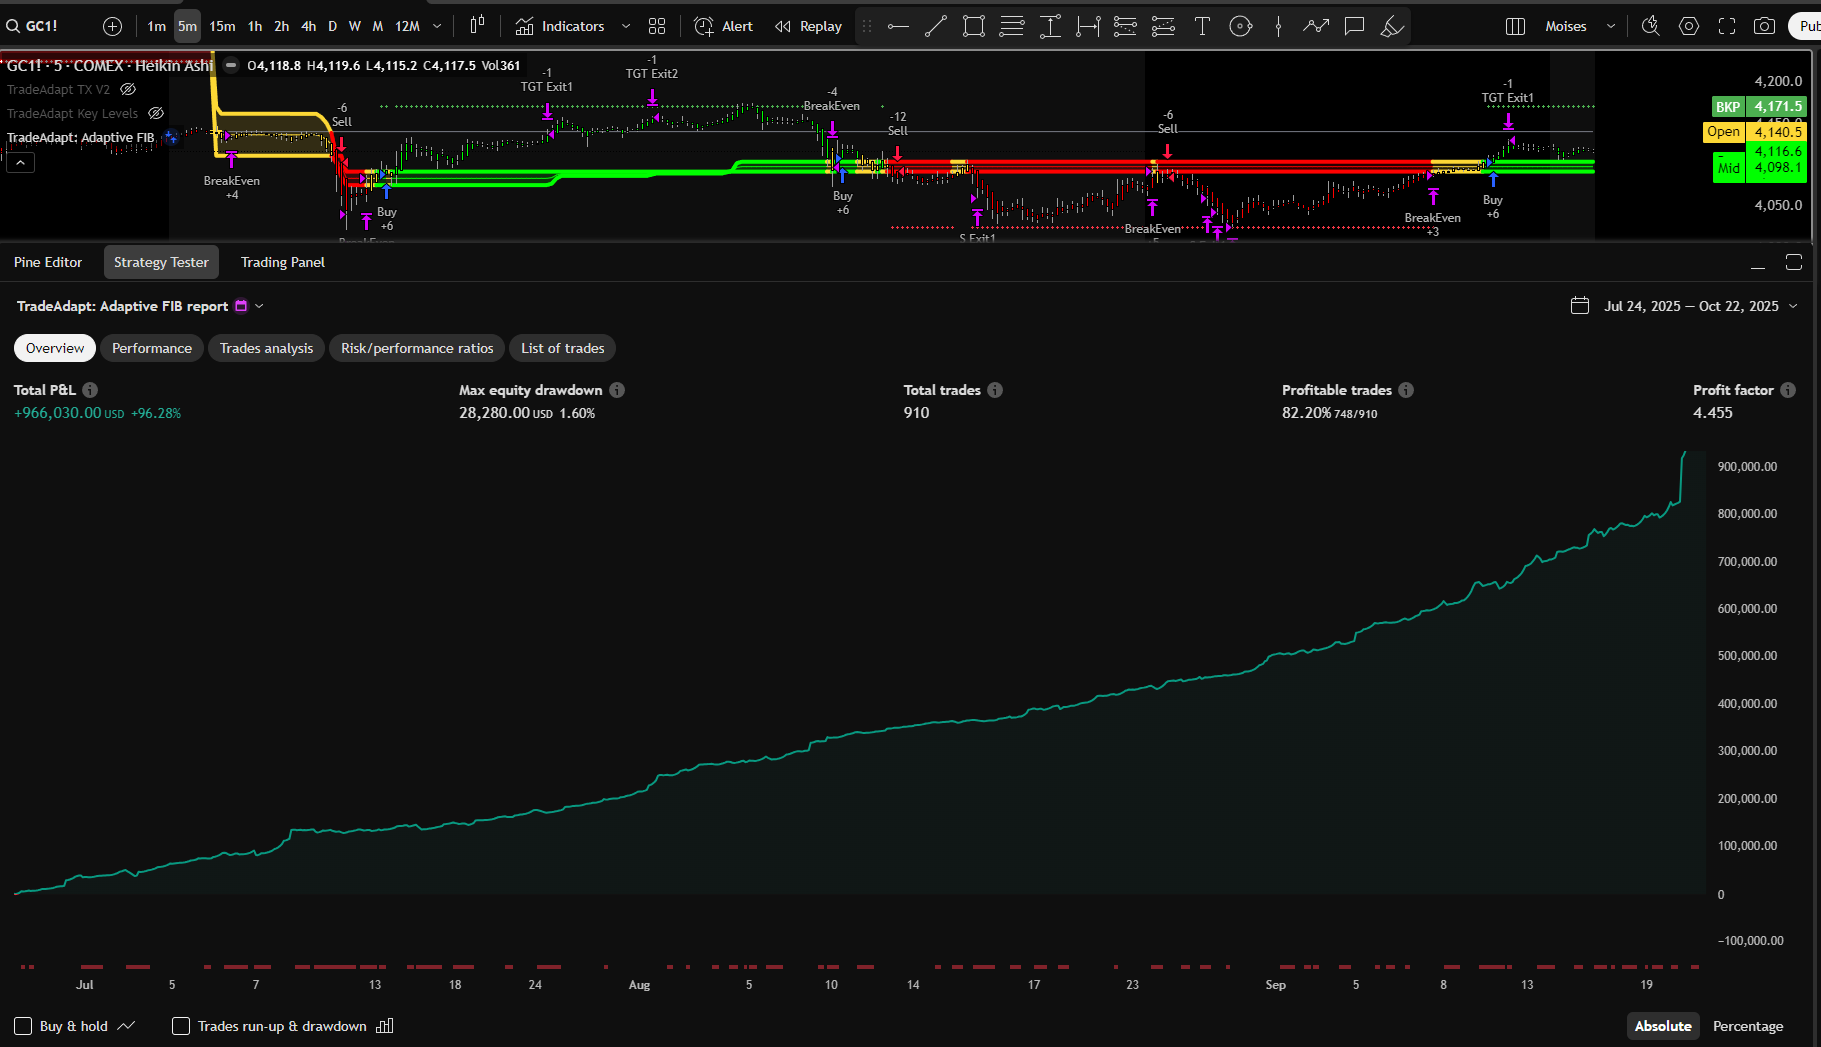This screenshot has width=1821, height=1047.
Task: Enter fullscreen mode
Action: (x=1727, y=26)
